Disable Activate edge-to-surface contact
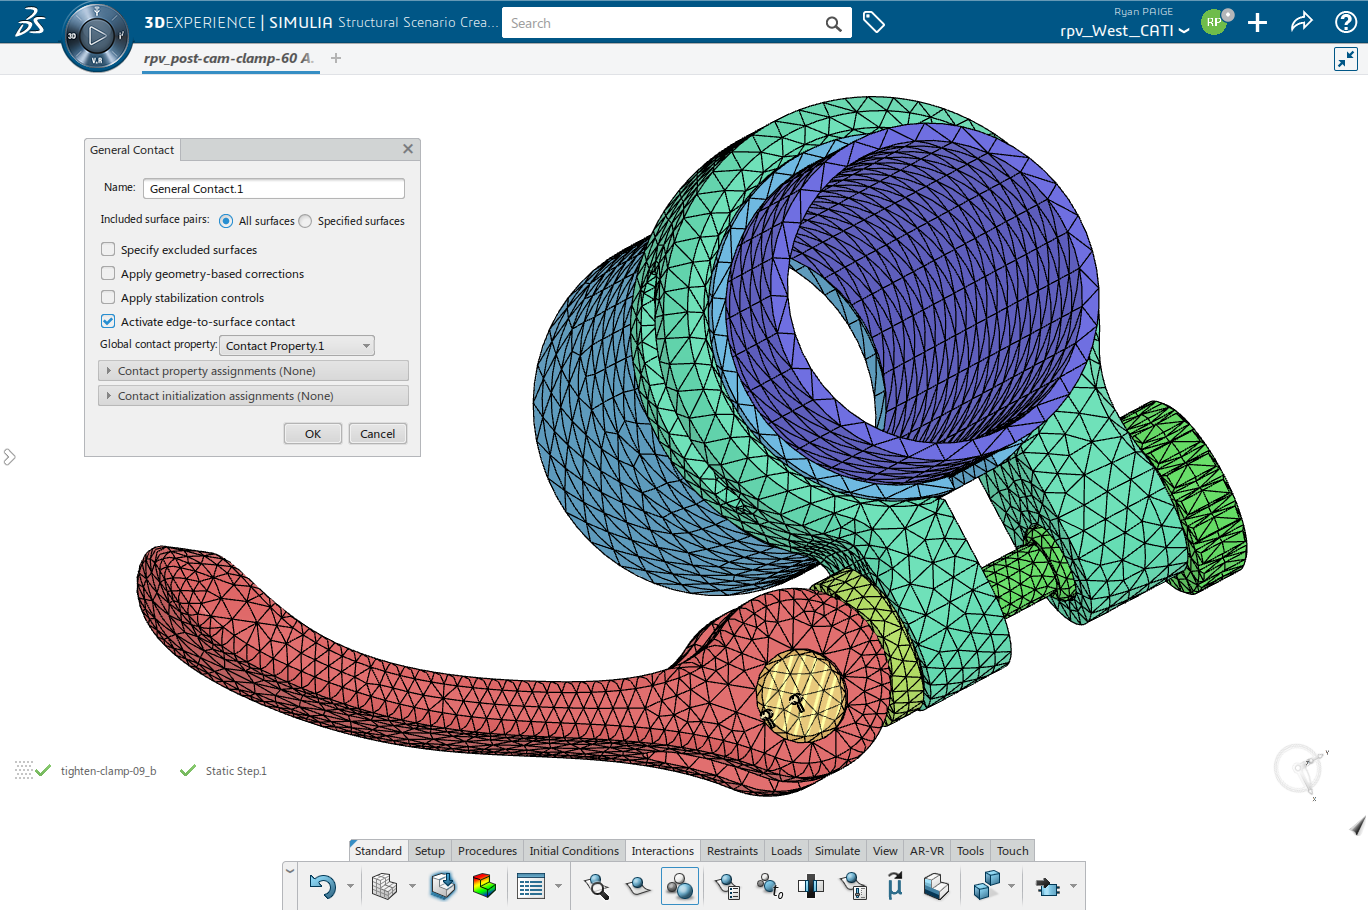 pos(107,321)
